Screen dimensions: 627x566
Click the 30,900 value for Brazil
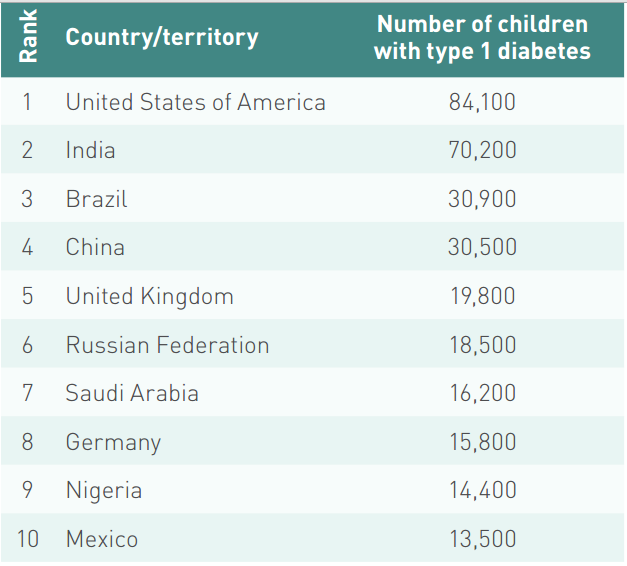tap(482, 199)
